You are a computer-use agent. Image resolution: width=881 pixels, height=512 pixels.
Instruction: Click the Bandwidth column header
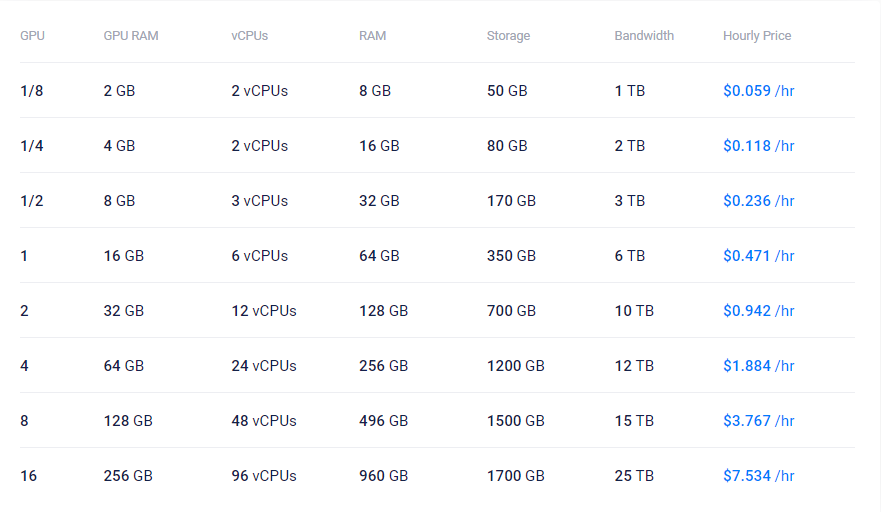(644, 36)
